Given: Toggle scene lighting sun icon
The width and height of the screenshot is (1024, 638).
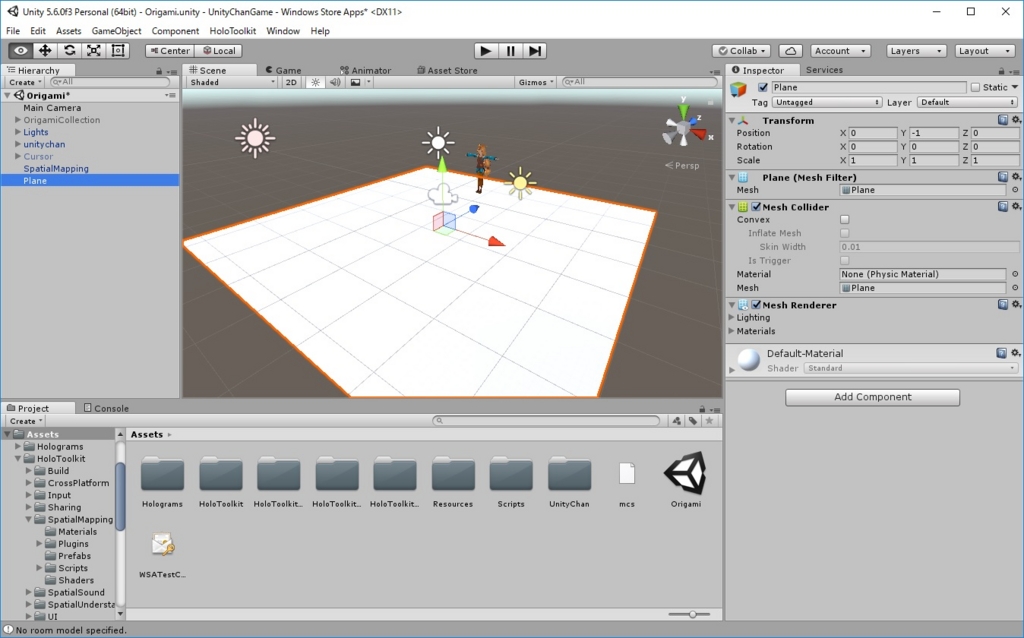Looking at the screenshot, I should click(315, 82).
